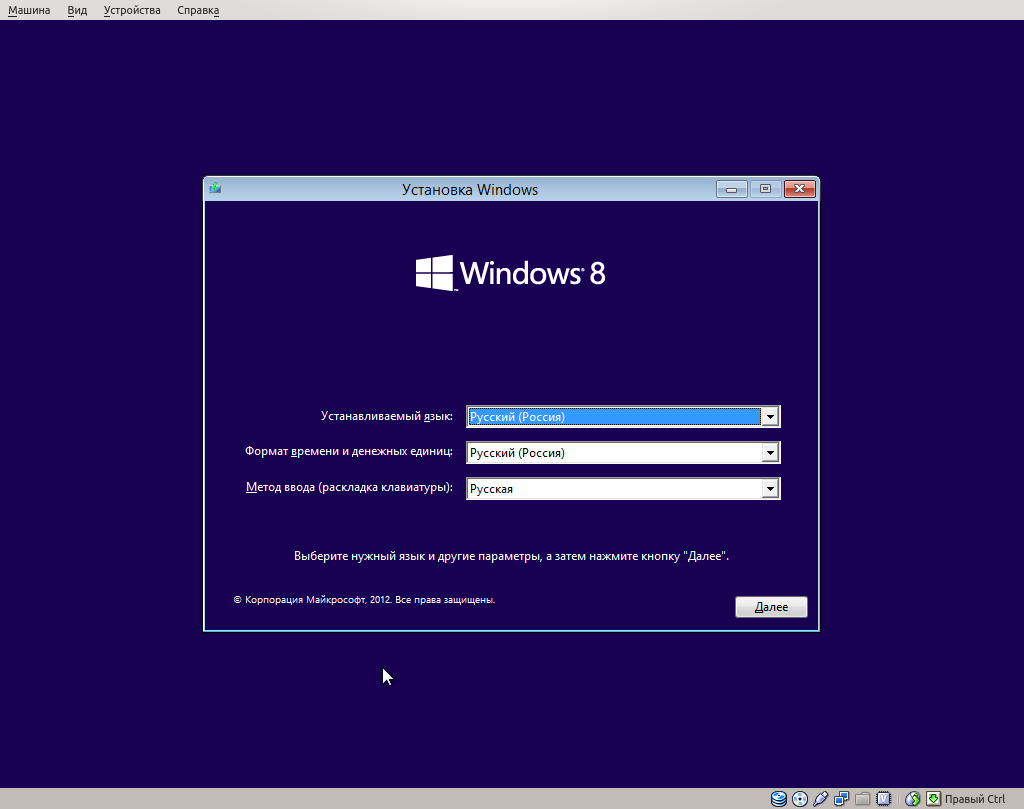Viewport: 1024px width, 809px height.
Task: Click the virtualization features chip icon
Action: (x=884, y=798)
